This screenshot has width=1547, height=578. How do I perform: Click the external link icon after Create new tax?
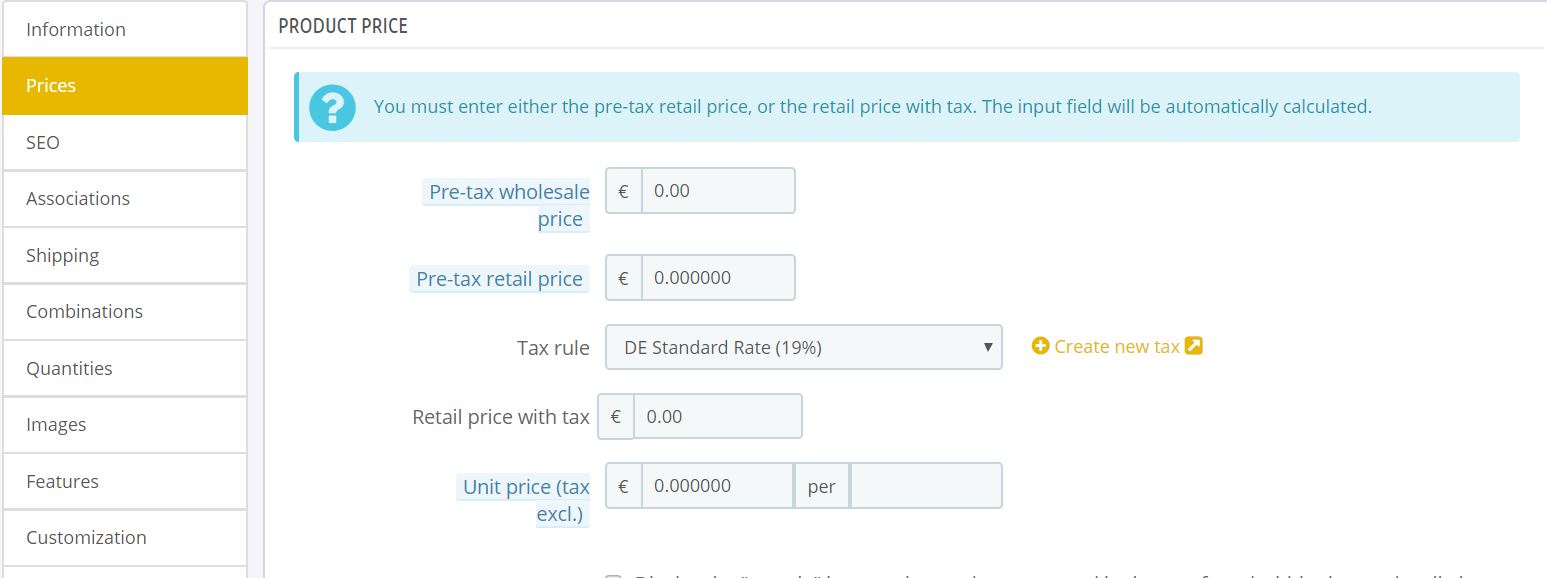pyautogui.click(x=1193, y=346)
